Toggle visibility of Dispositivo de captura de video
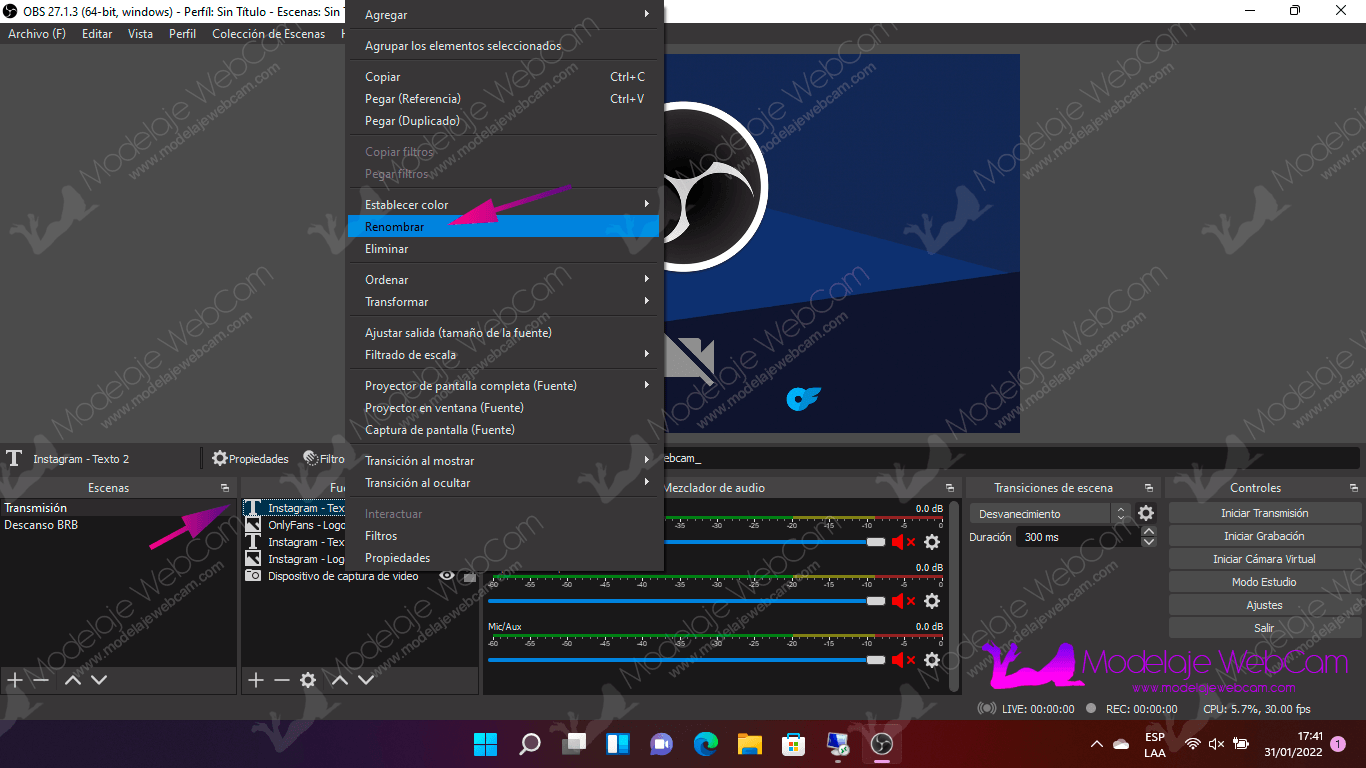Viewport: 1366px width, 768px height. 447,576
